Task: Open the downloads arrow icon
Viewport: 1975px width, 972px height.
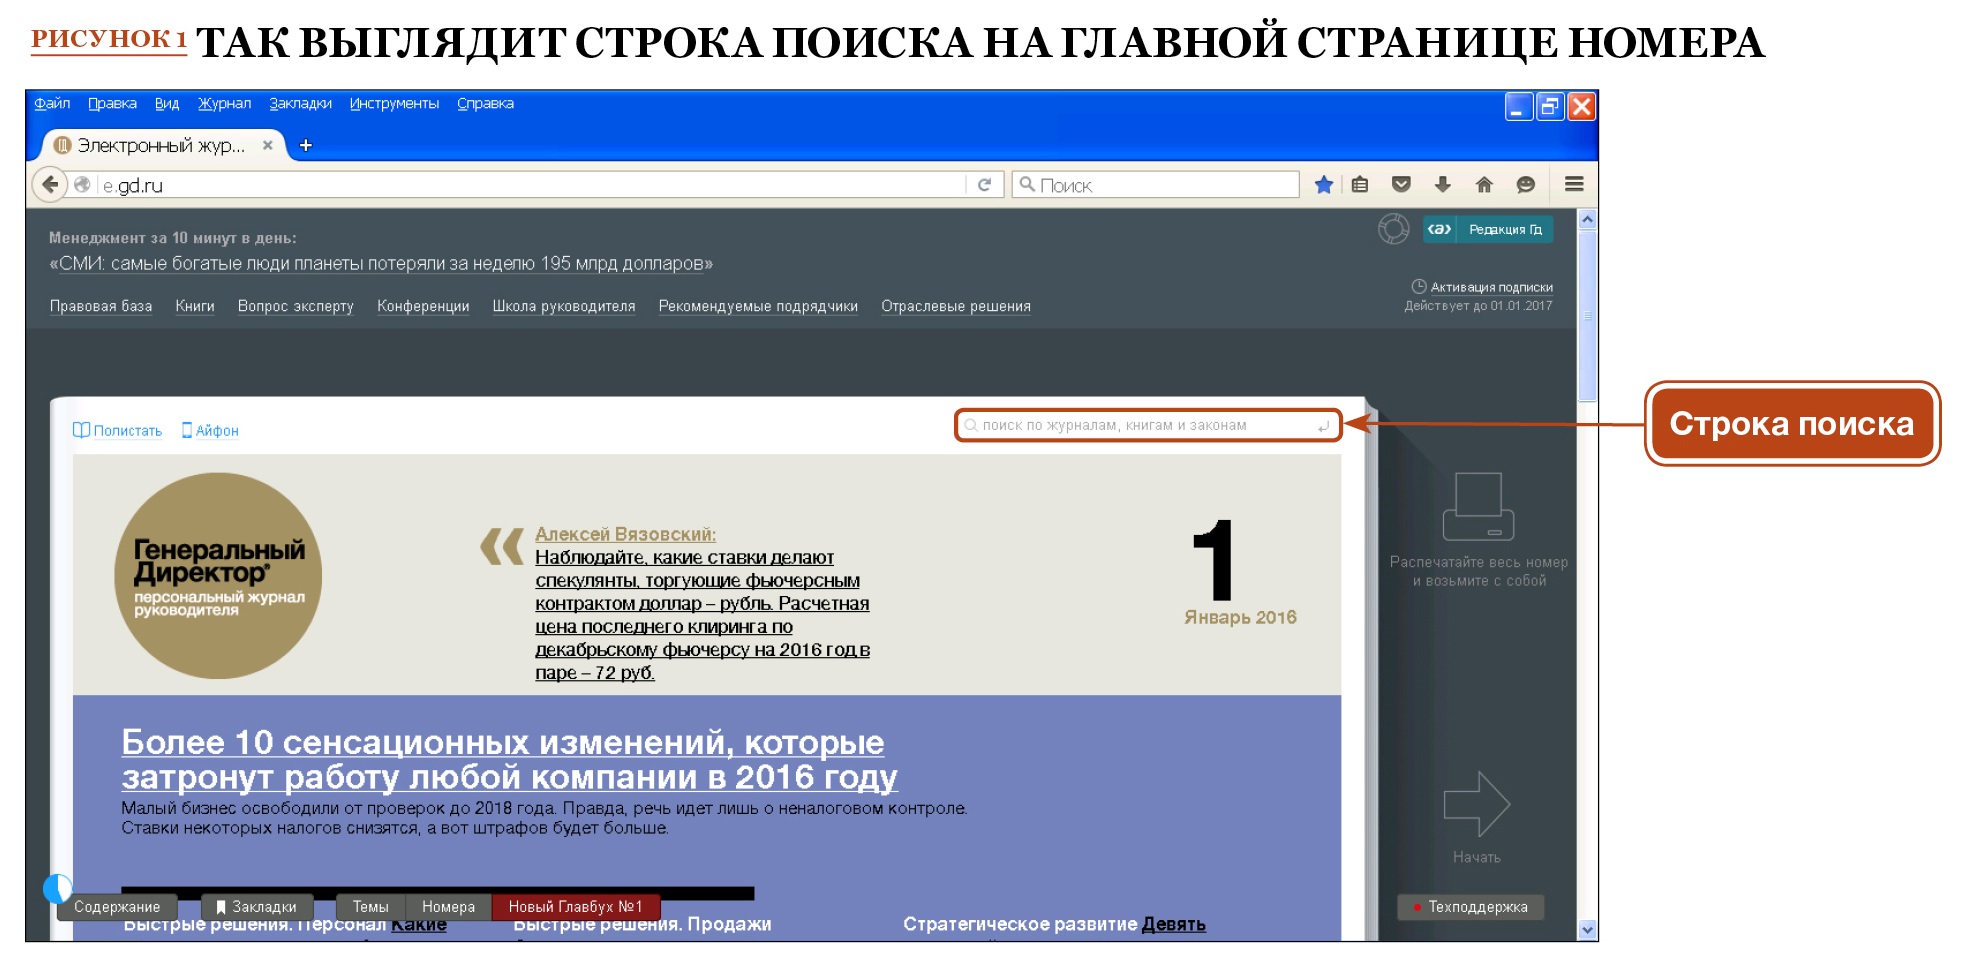Action: pyautogui.click(x=1442, y=185)
